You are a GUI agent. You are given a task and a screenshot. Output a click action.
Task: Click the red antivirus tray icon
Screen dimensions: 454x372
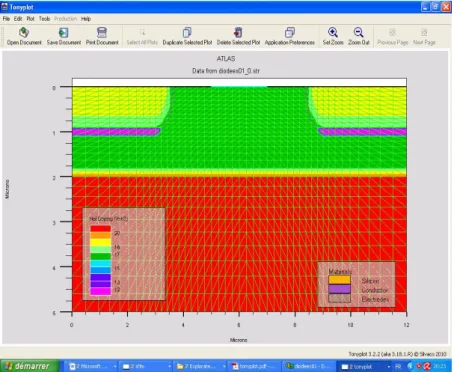tap(427, 366)
